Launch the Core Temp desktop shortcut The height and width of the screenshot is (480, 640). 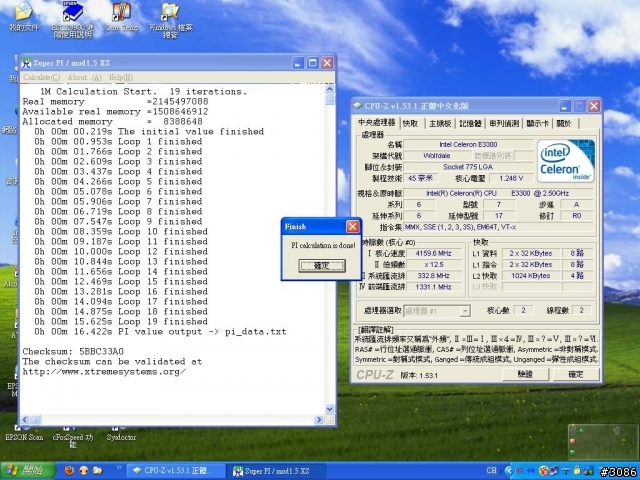[122, 16]
